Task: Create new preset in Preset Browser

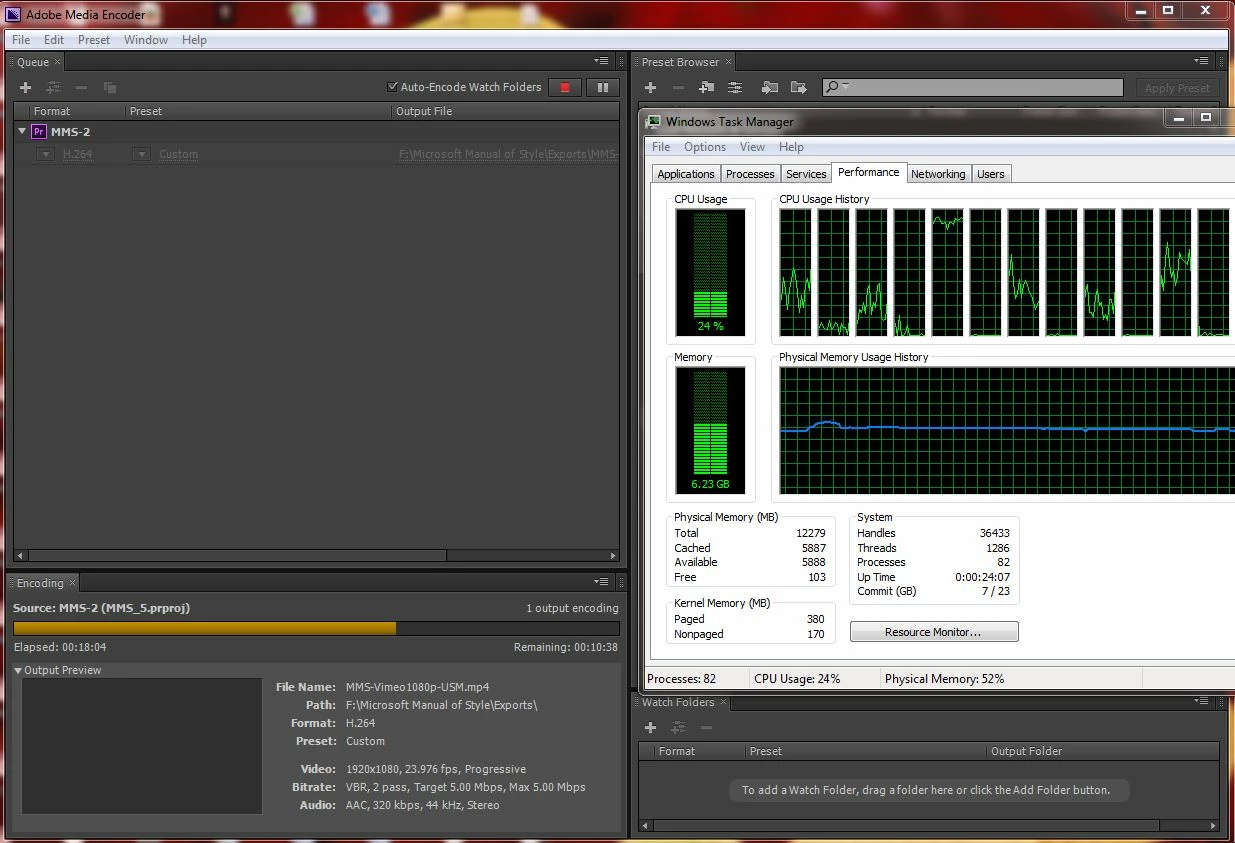Action: [x=650, y=88]
